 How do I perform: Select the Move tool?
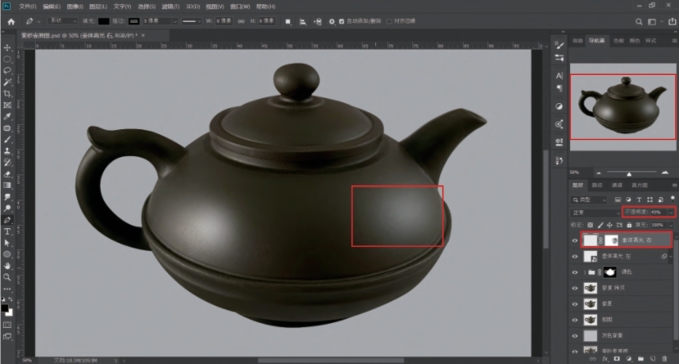[x=7, y=48]
